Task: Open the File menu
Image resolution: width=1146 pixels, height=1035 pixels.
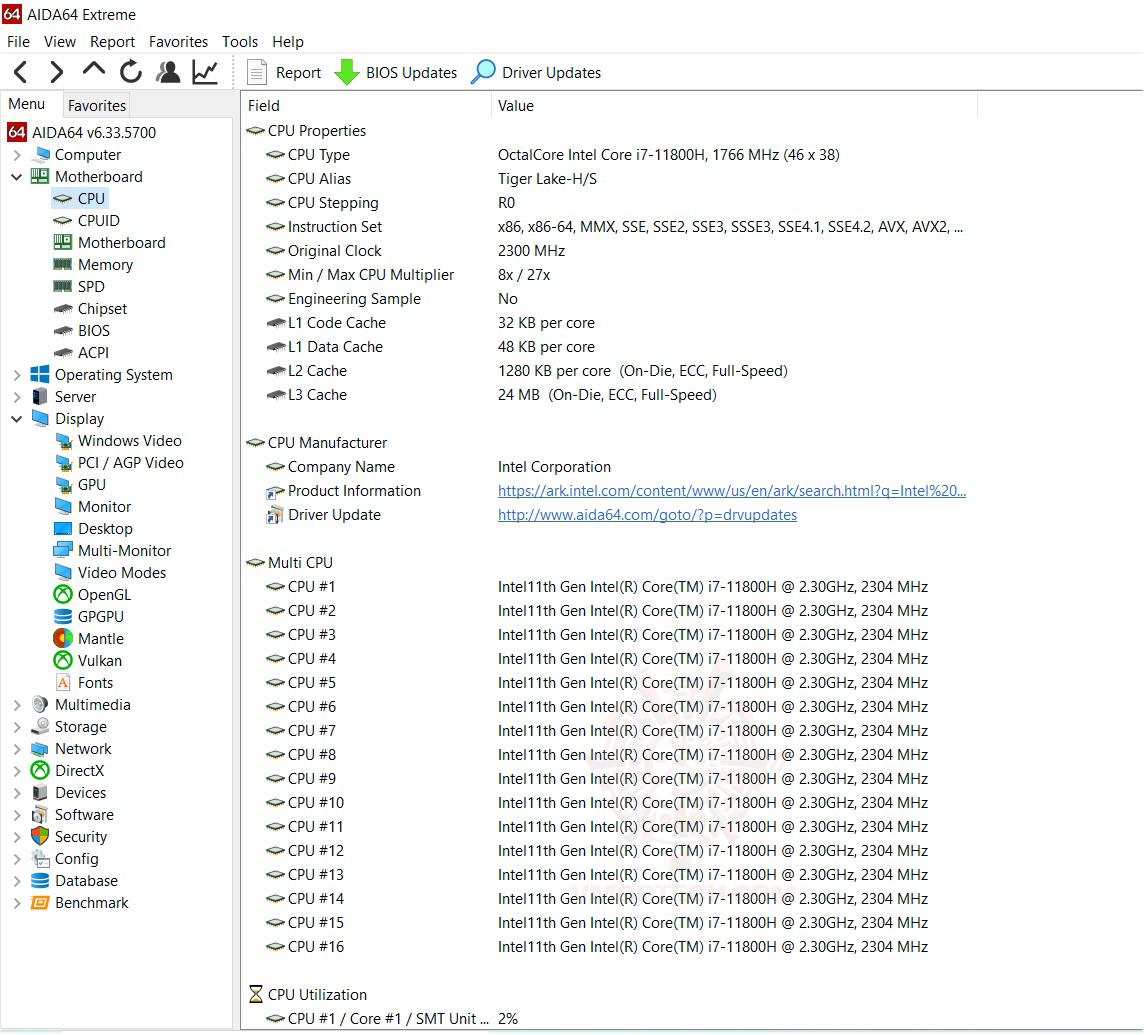Action: pyautogui.click(x=18, y=42)
